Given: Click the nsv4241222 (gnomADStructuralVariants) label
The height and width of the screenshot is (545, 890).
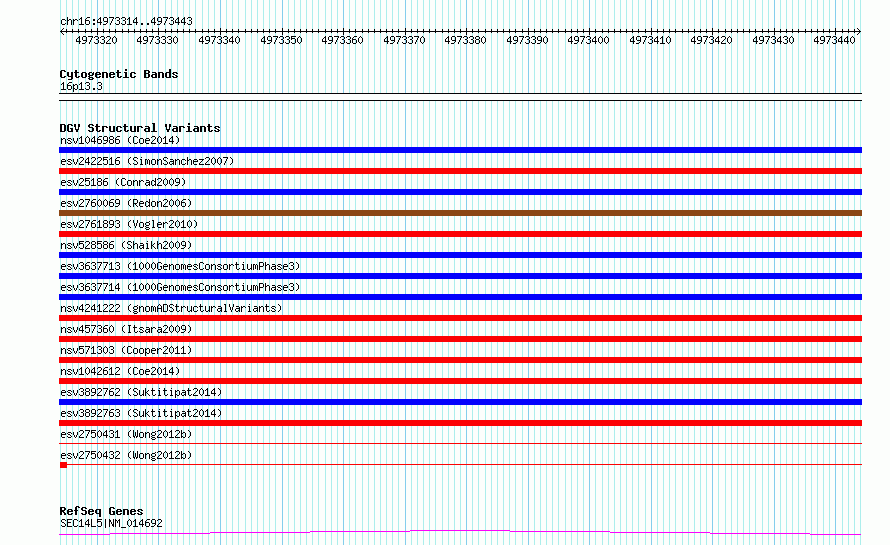Looking at the screenshot, I should click(x=171, y=308).
